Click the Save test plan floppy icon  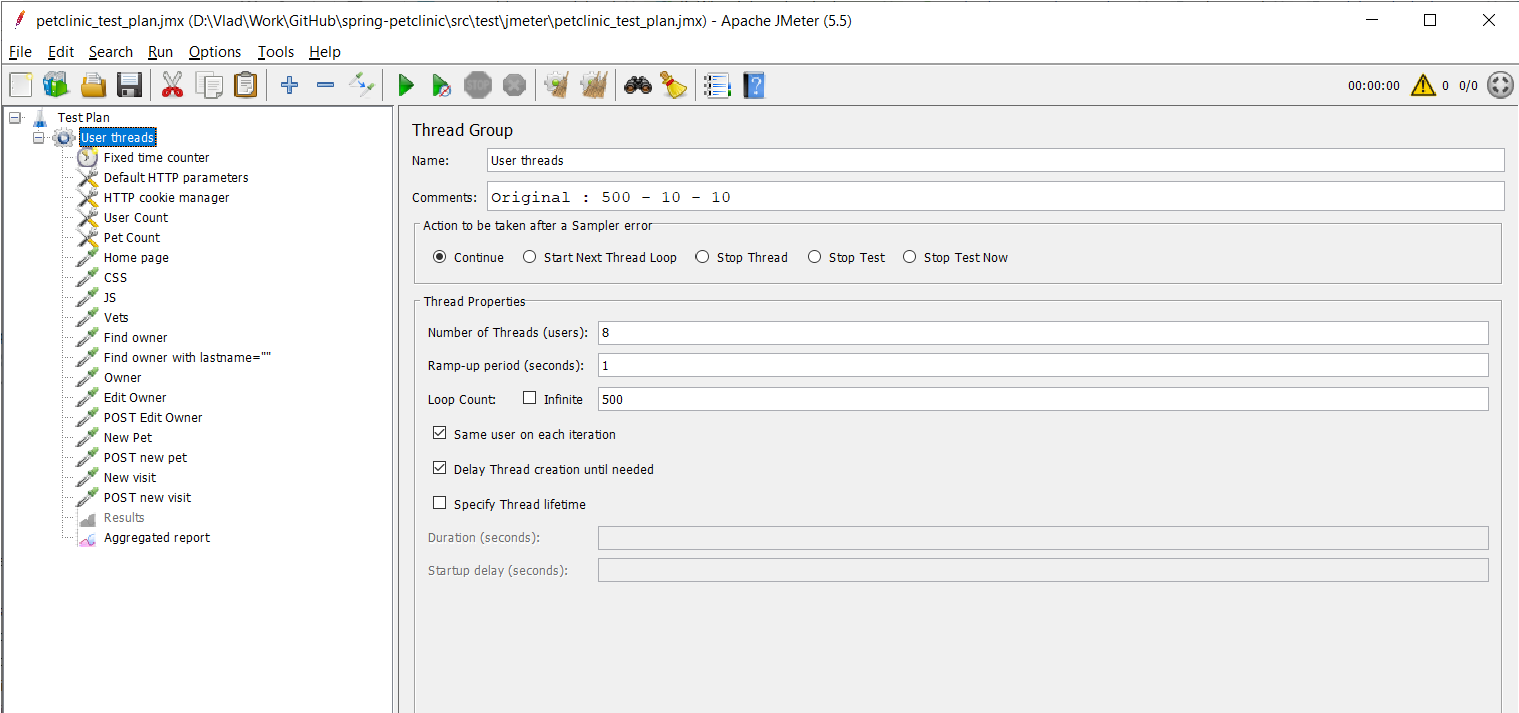[129, 86]
